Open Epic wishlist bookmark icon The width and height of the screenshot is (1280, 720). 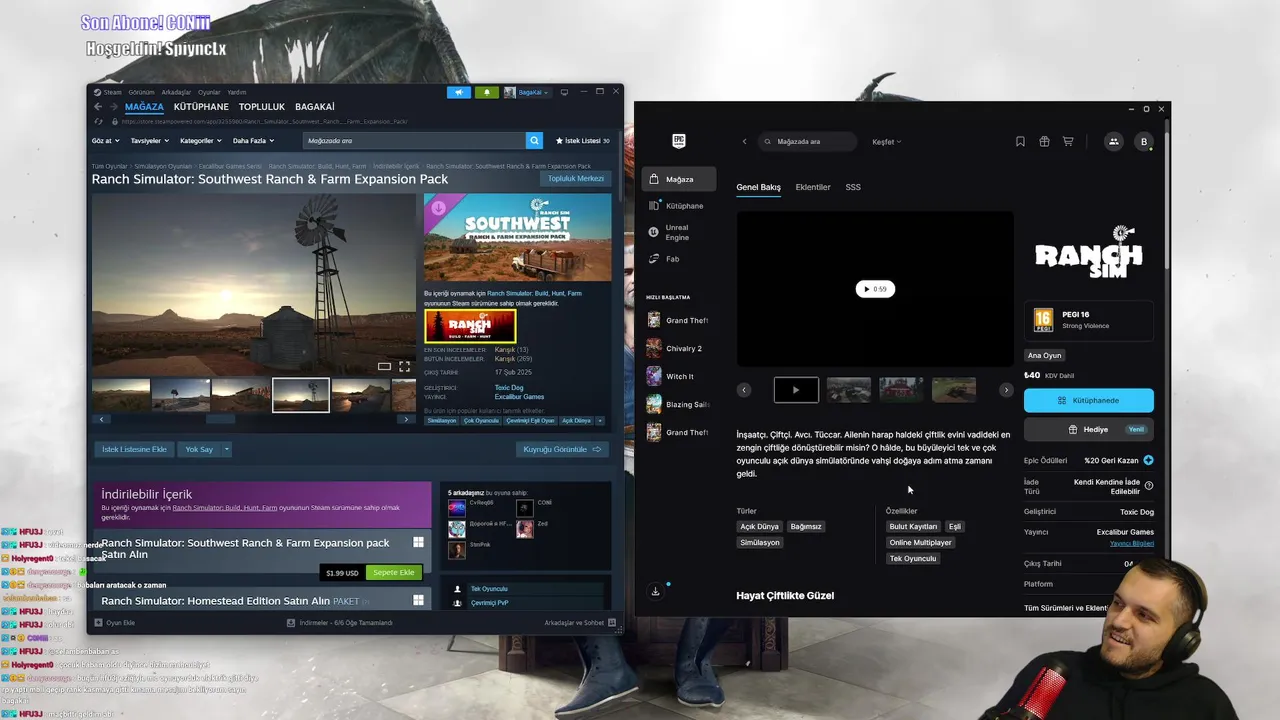pyautogui.click(x=1020, y=142)
